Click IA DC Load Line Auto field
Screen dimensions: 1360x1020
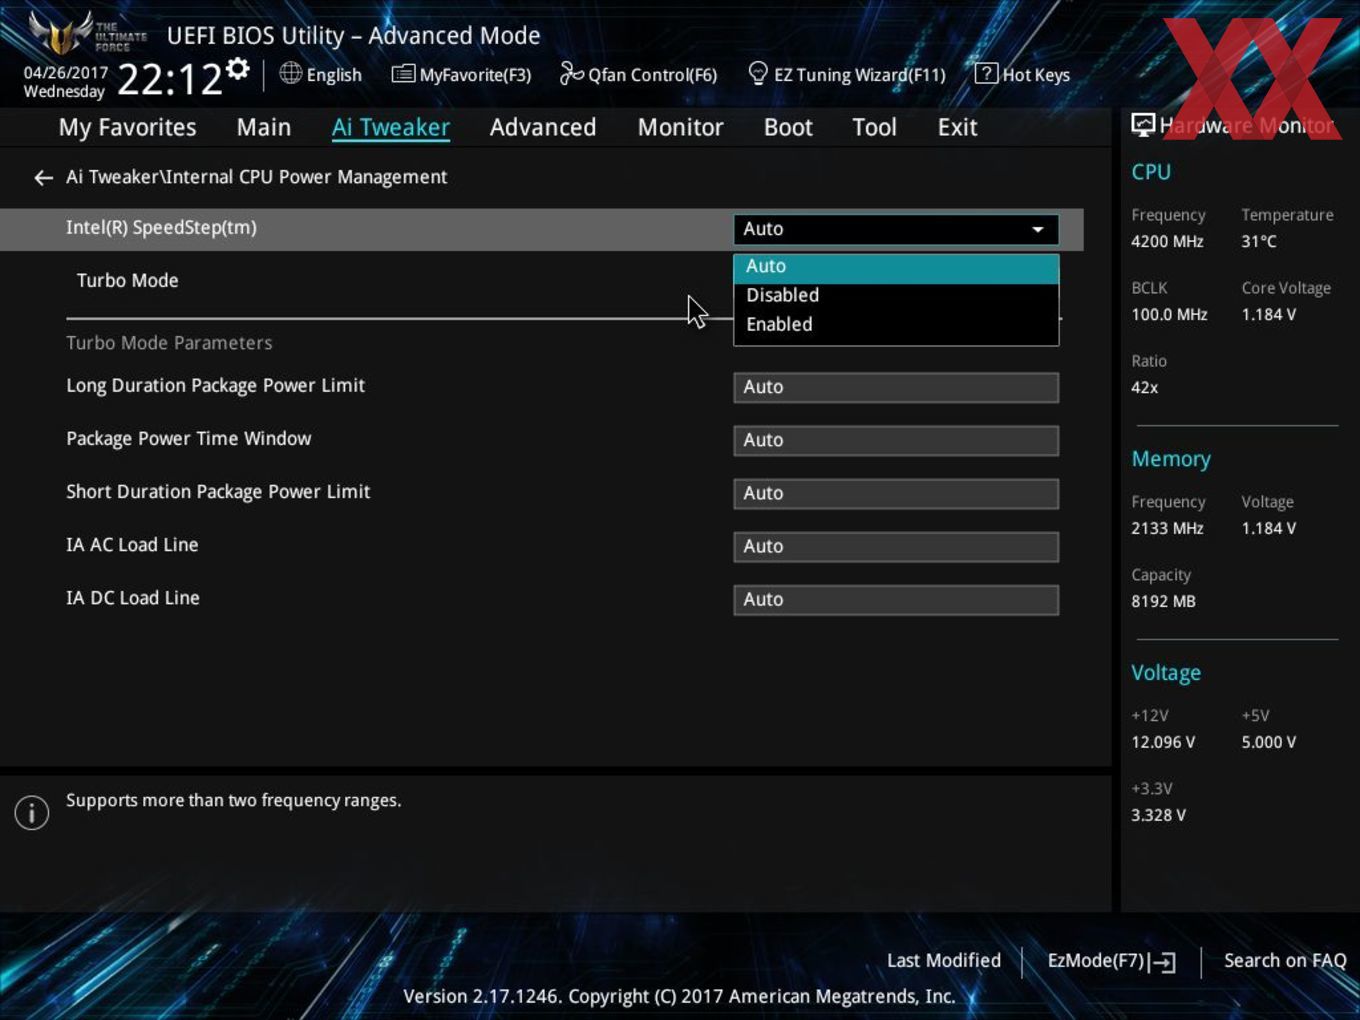[x=896, y=600]
